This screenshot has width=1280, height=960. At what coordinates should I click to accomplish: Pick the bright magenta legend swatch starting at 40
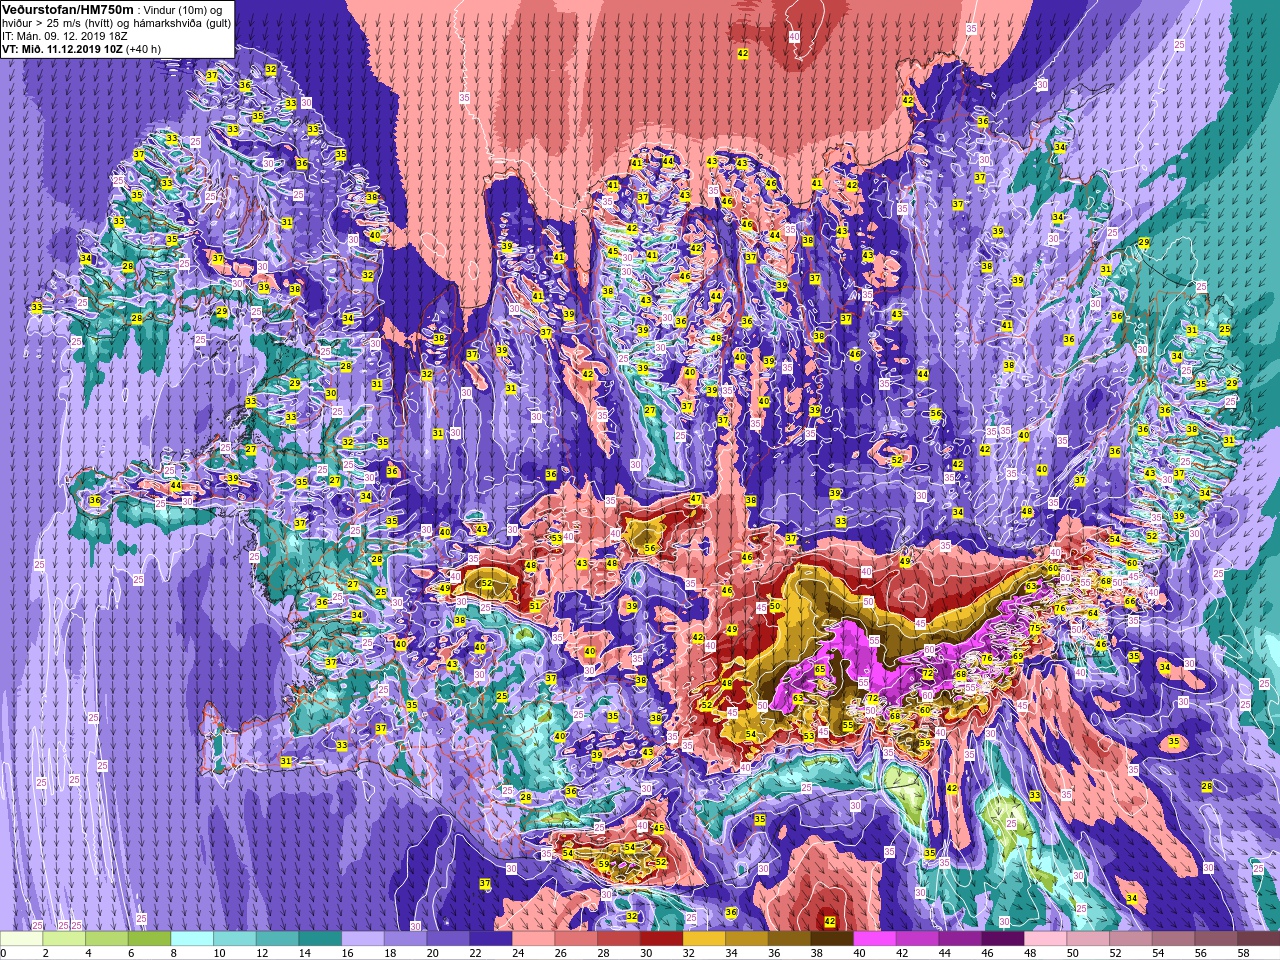coord(875,939)
